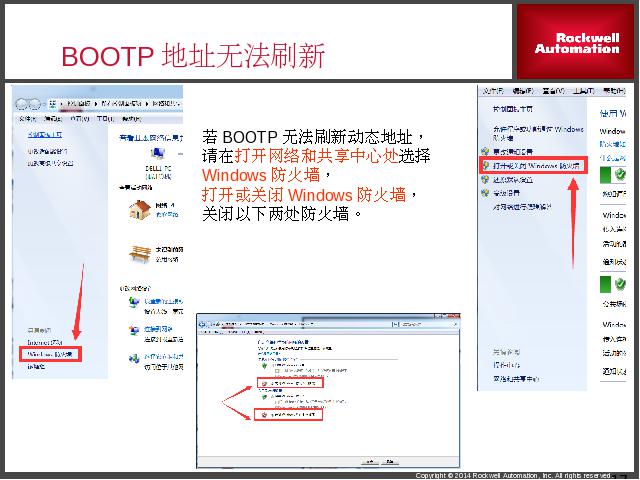The image size is (640, 480).
Task: Click 高级设置 link
Action: pos(506,193)
